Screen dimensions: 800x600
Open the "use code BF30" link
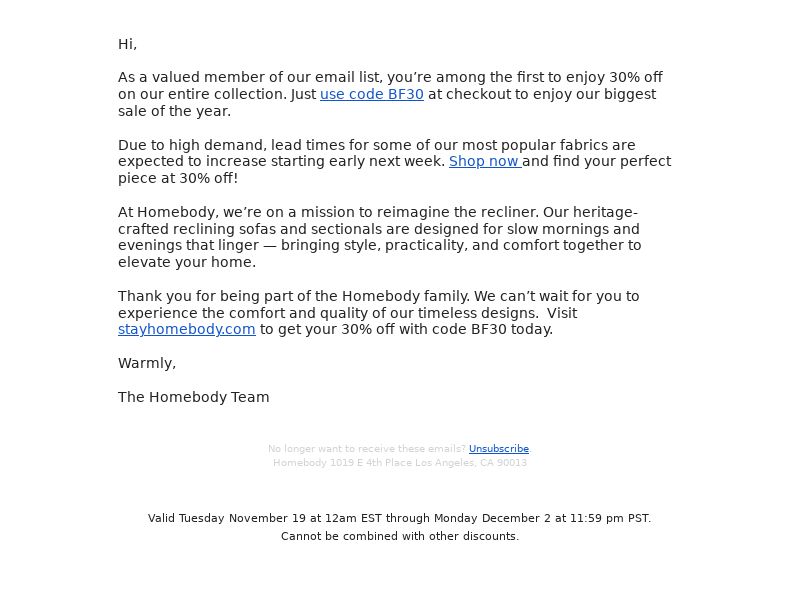point(371,94)
